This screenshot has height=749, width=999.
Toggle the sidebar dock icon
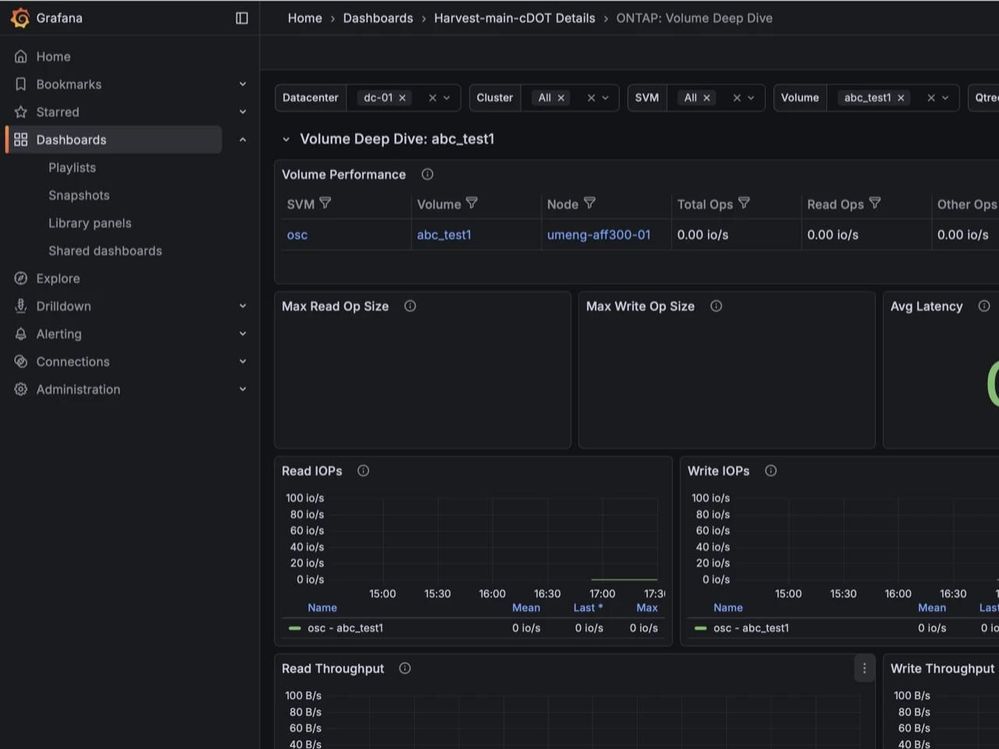pos(242,18)
